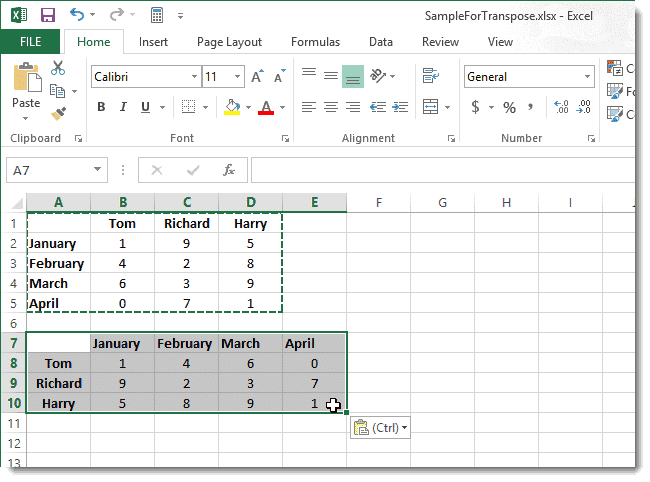Open the Paste Options (Ctrl) dropdown

pos(381,428)
